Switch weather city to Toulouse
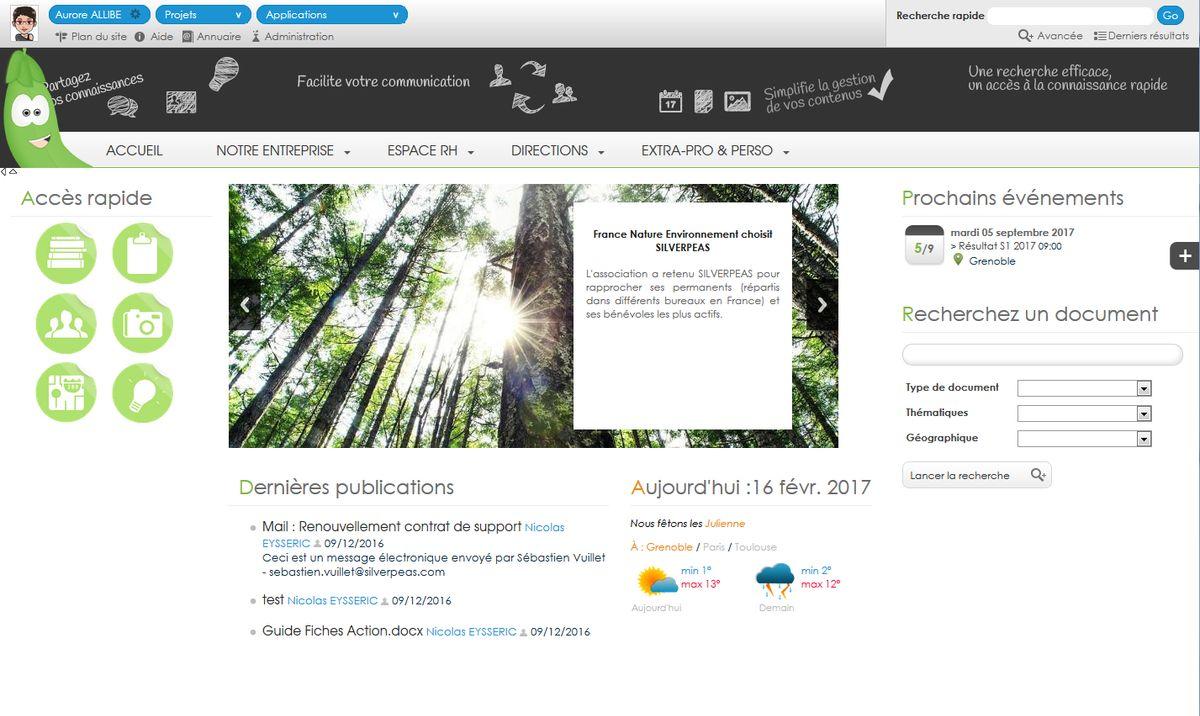The height and width of the screenshot is (716, 1200). (755, 547)
